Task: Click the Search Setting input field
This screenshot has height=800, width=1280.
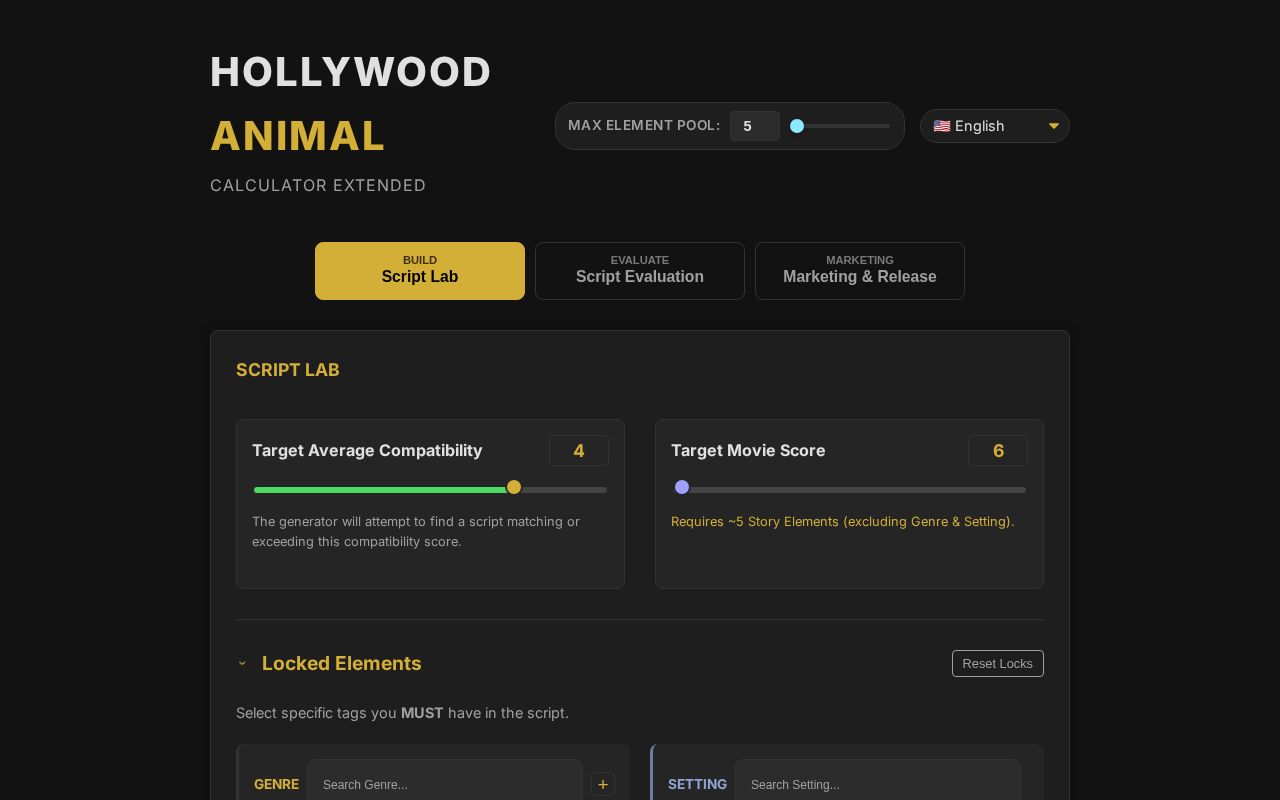Action: (x=878, y=784)
